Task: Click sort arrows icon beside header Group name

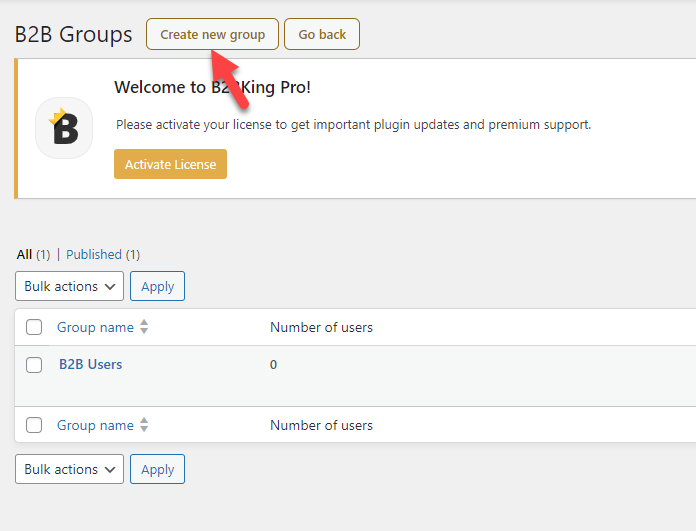Action: [x=144, y=327]
